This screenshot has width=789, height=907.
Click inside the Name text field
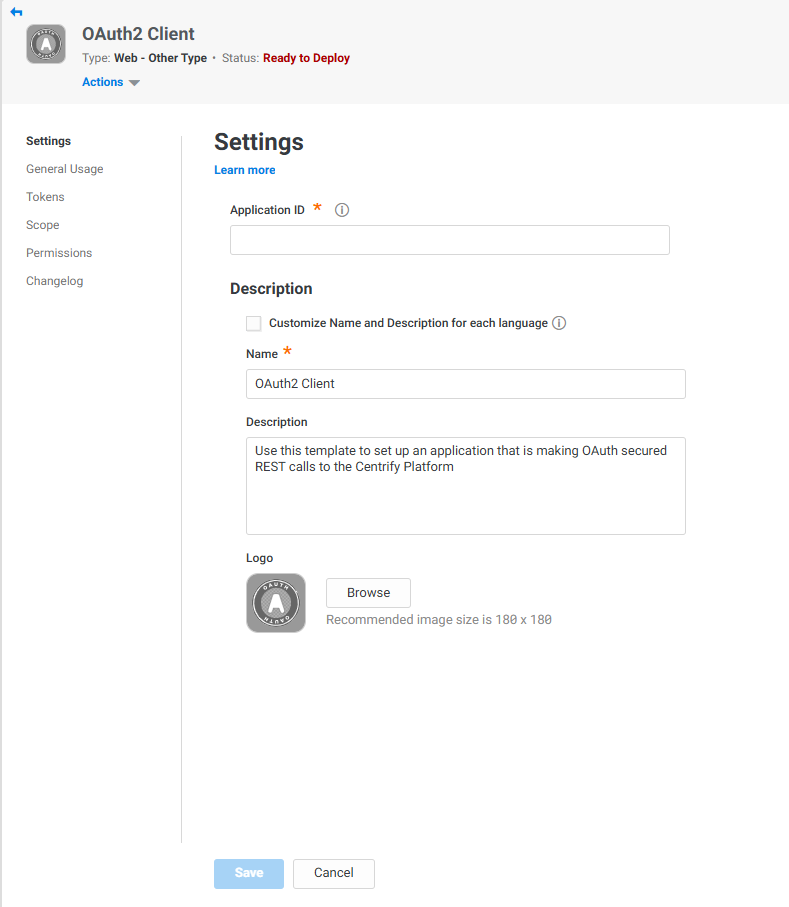465,384
